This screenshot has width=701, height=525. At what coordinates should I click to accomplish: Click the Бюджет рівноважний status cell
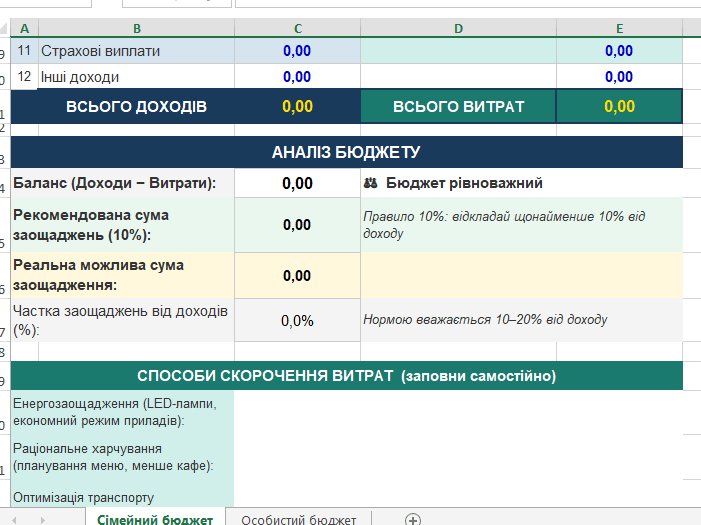[522, 183]
